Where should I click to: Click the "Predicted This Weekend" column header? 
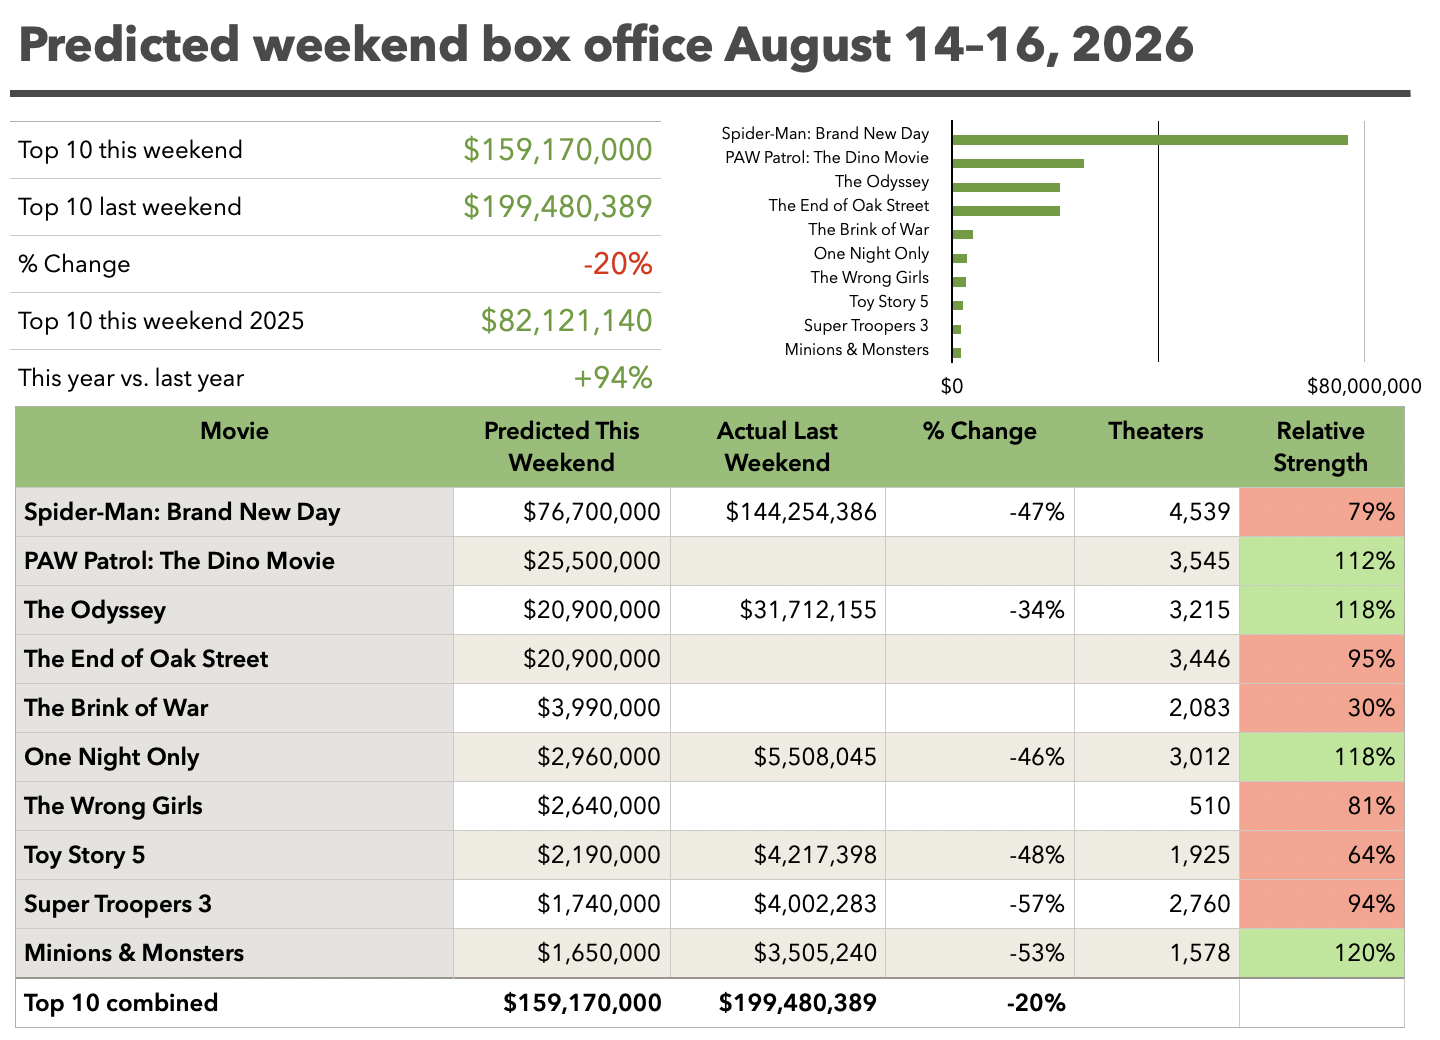[x=562, y=447]
